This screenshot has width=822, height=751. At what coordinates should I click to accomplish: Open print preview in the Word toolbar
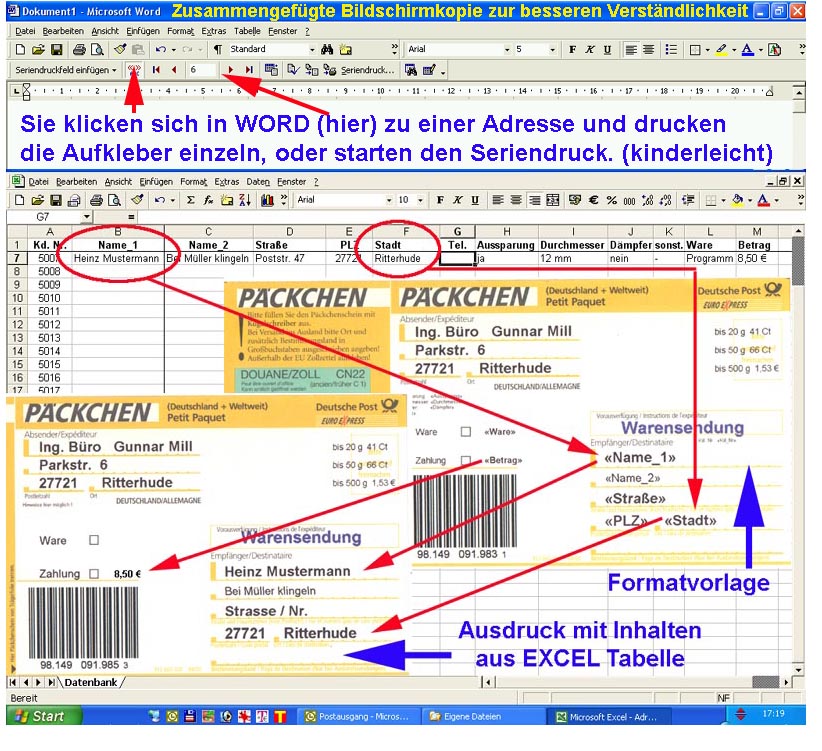98,50
